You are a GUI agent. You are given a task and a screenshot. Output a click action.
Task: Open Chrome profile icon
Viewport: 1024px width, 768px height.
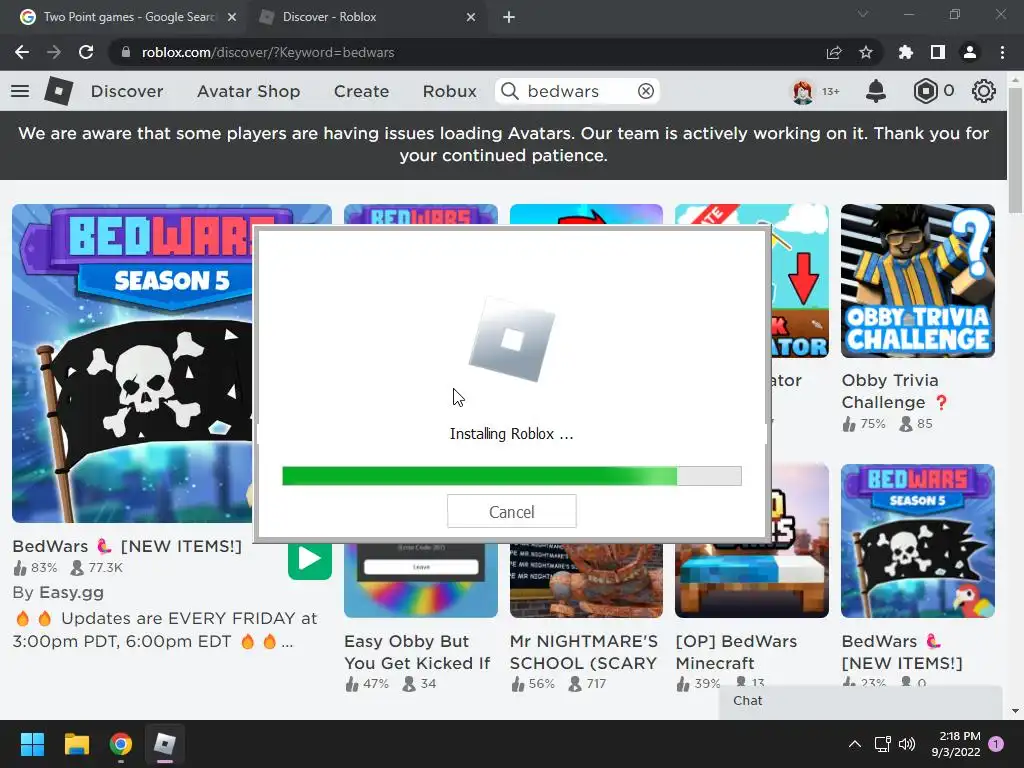coord(970,52)
